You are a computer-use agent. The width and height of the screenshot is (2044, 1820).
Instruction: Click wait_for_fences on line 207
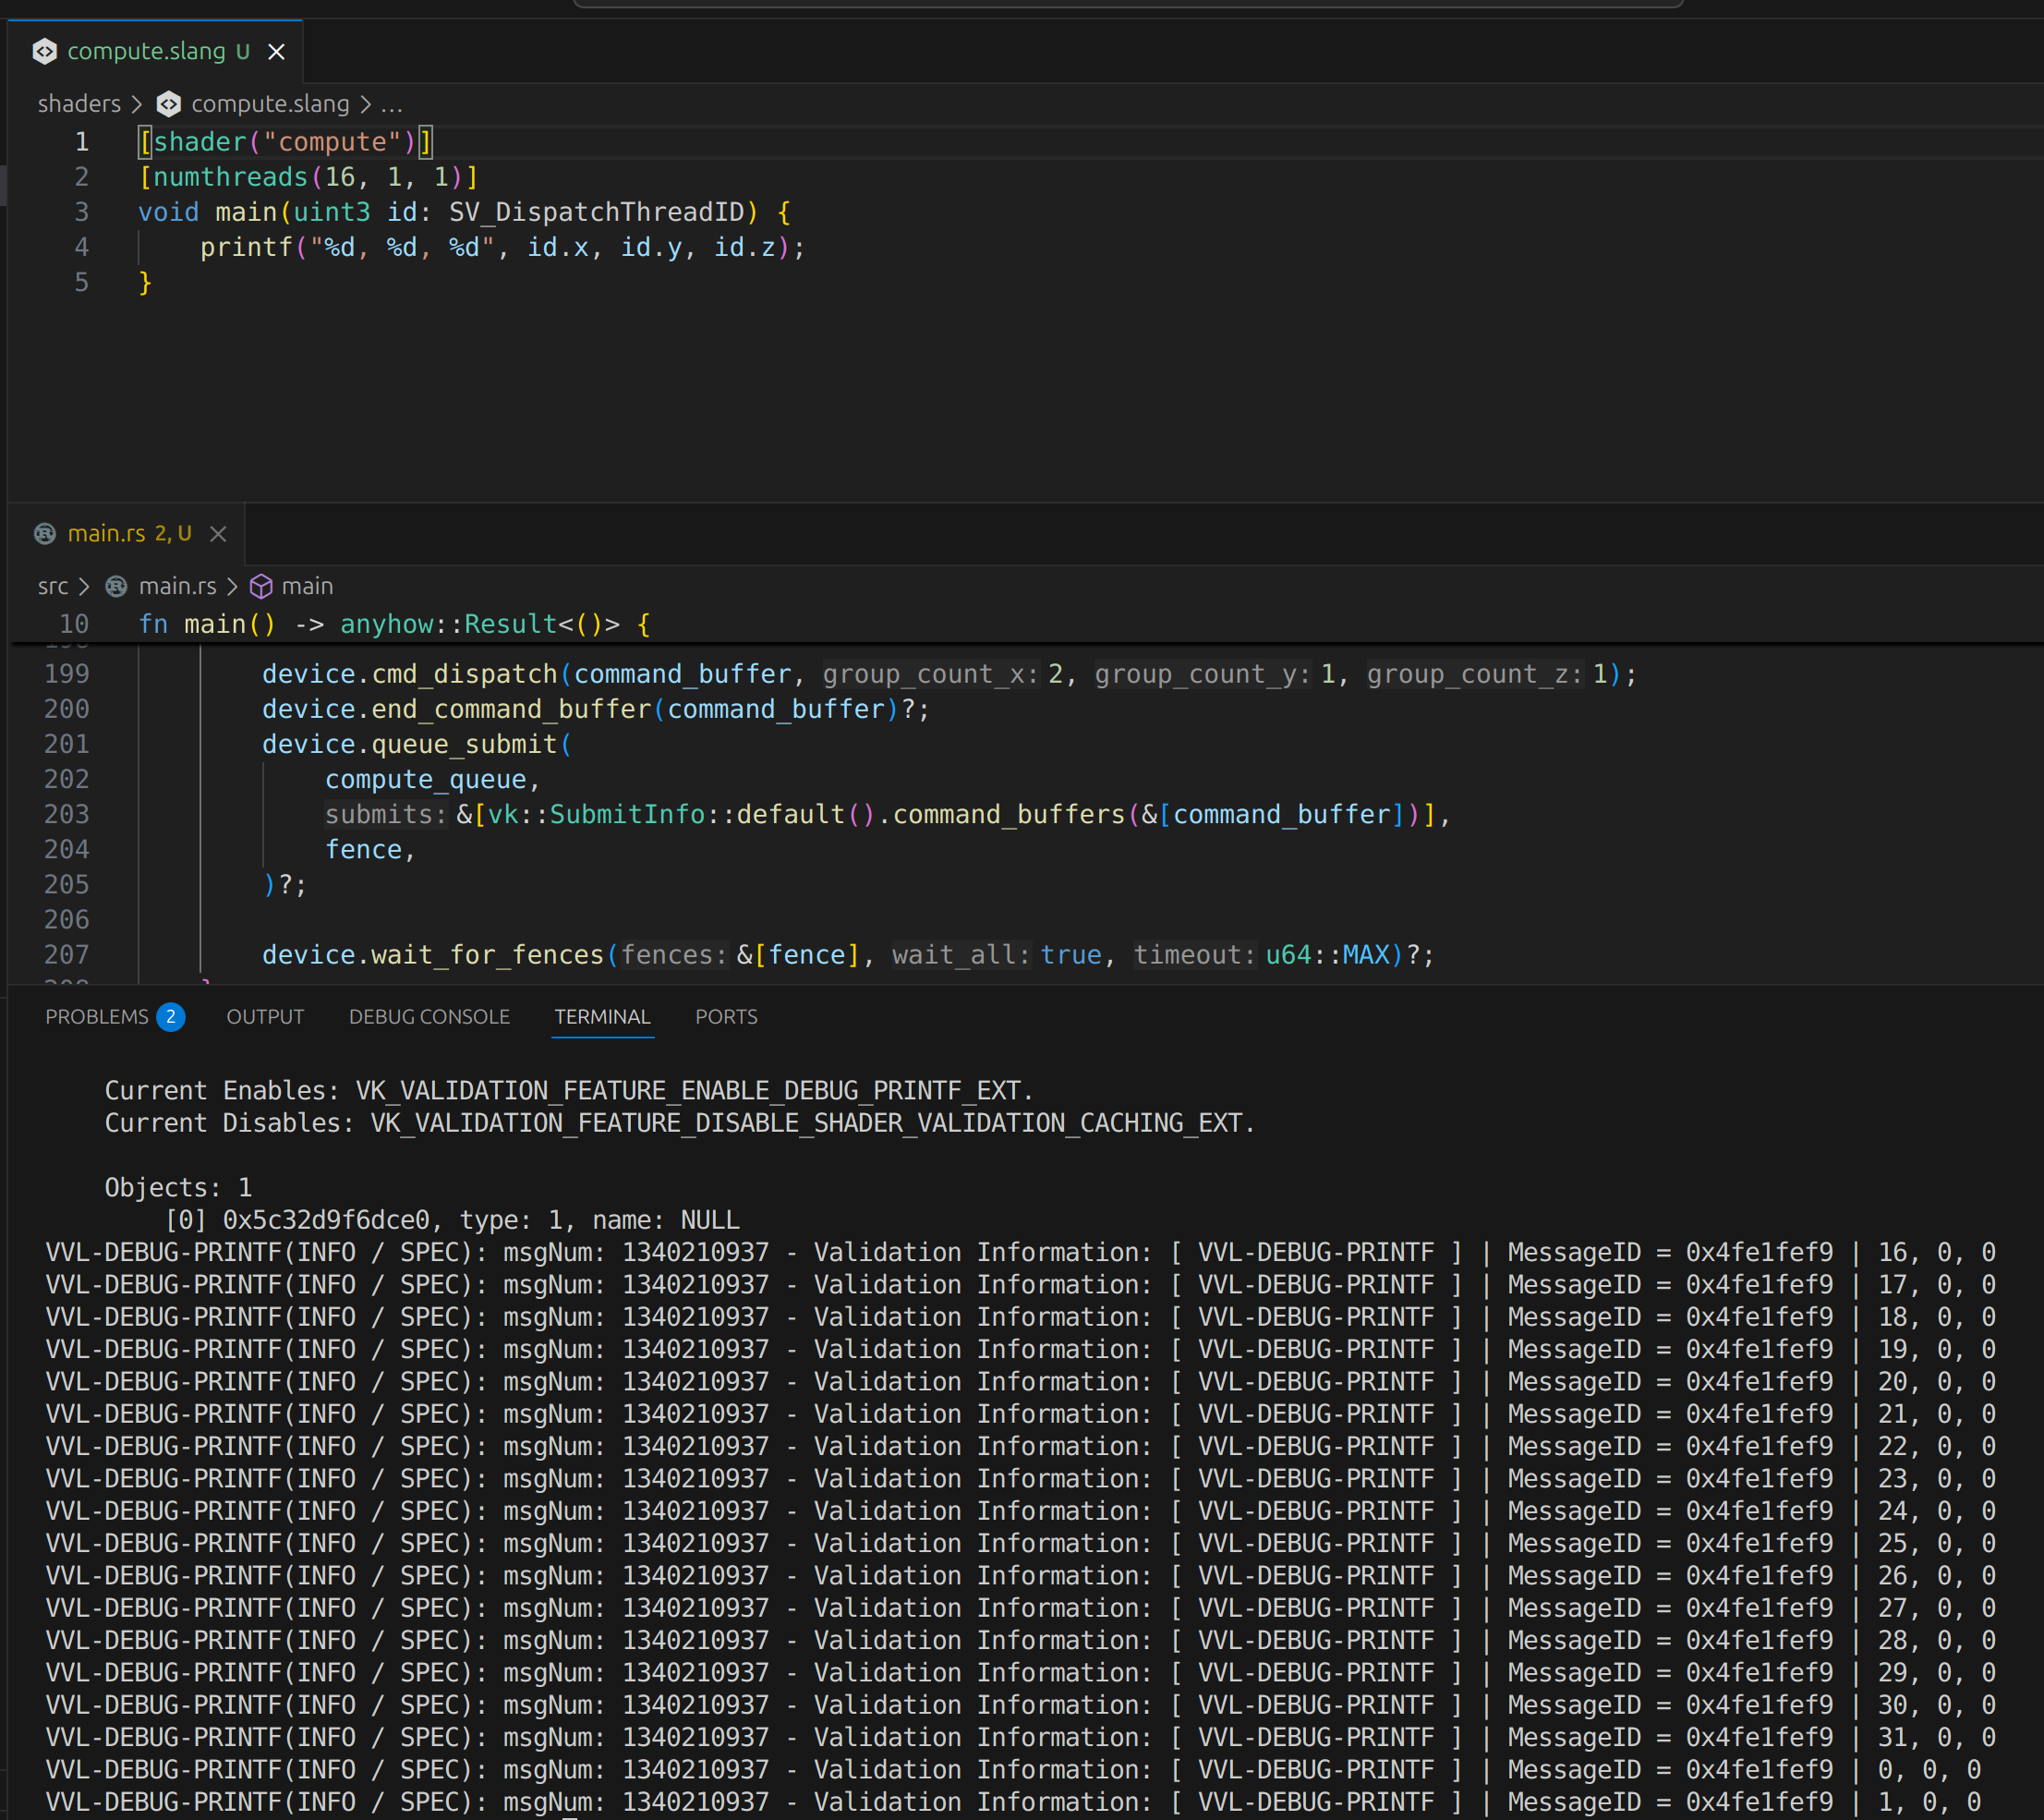click(x=488, y=955)
